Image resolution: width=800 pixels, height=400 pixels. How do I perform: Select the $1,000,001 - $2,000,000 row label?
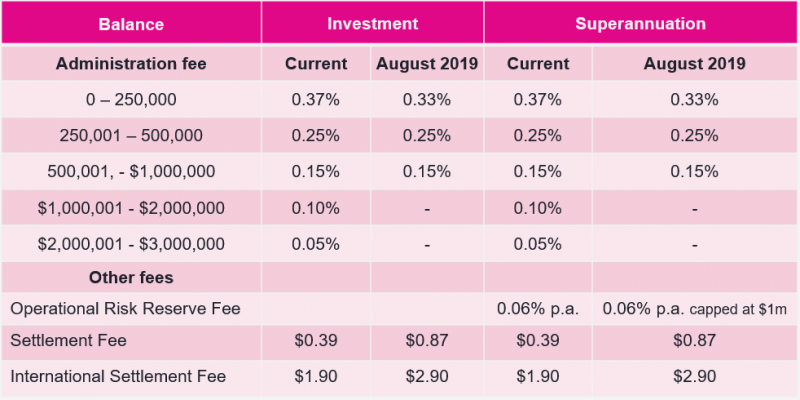(x=131, y=208)
